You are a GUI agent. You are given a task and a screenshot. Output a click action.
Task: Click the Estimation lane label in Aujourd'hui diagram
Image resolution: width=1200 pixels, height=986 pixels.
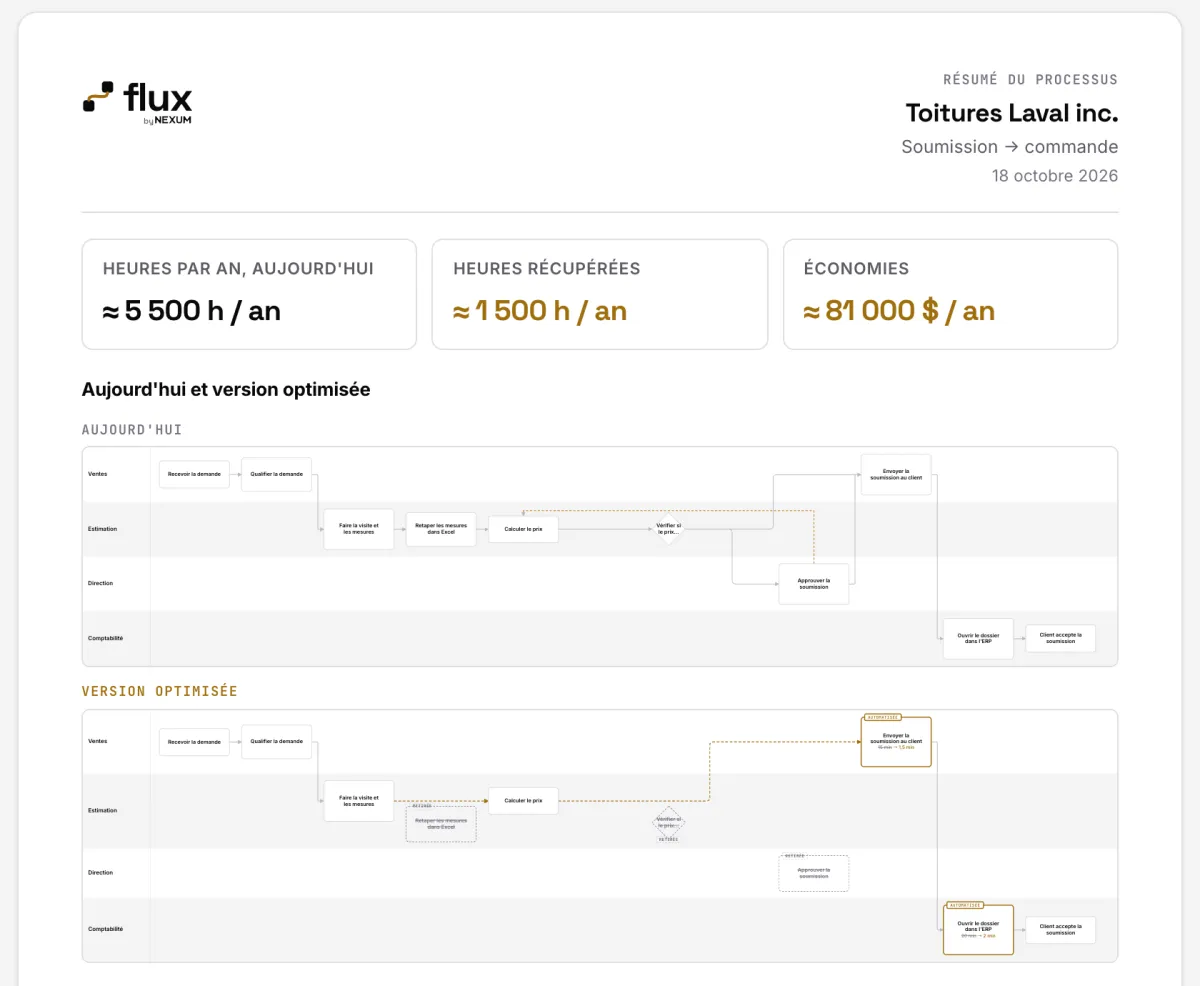[x=102, y=529]
